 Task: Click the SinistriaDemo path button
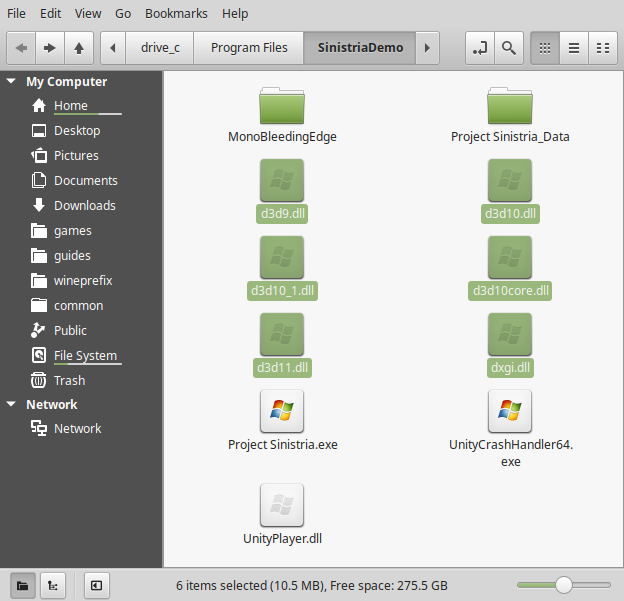tap(360, 48)
